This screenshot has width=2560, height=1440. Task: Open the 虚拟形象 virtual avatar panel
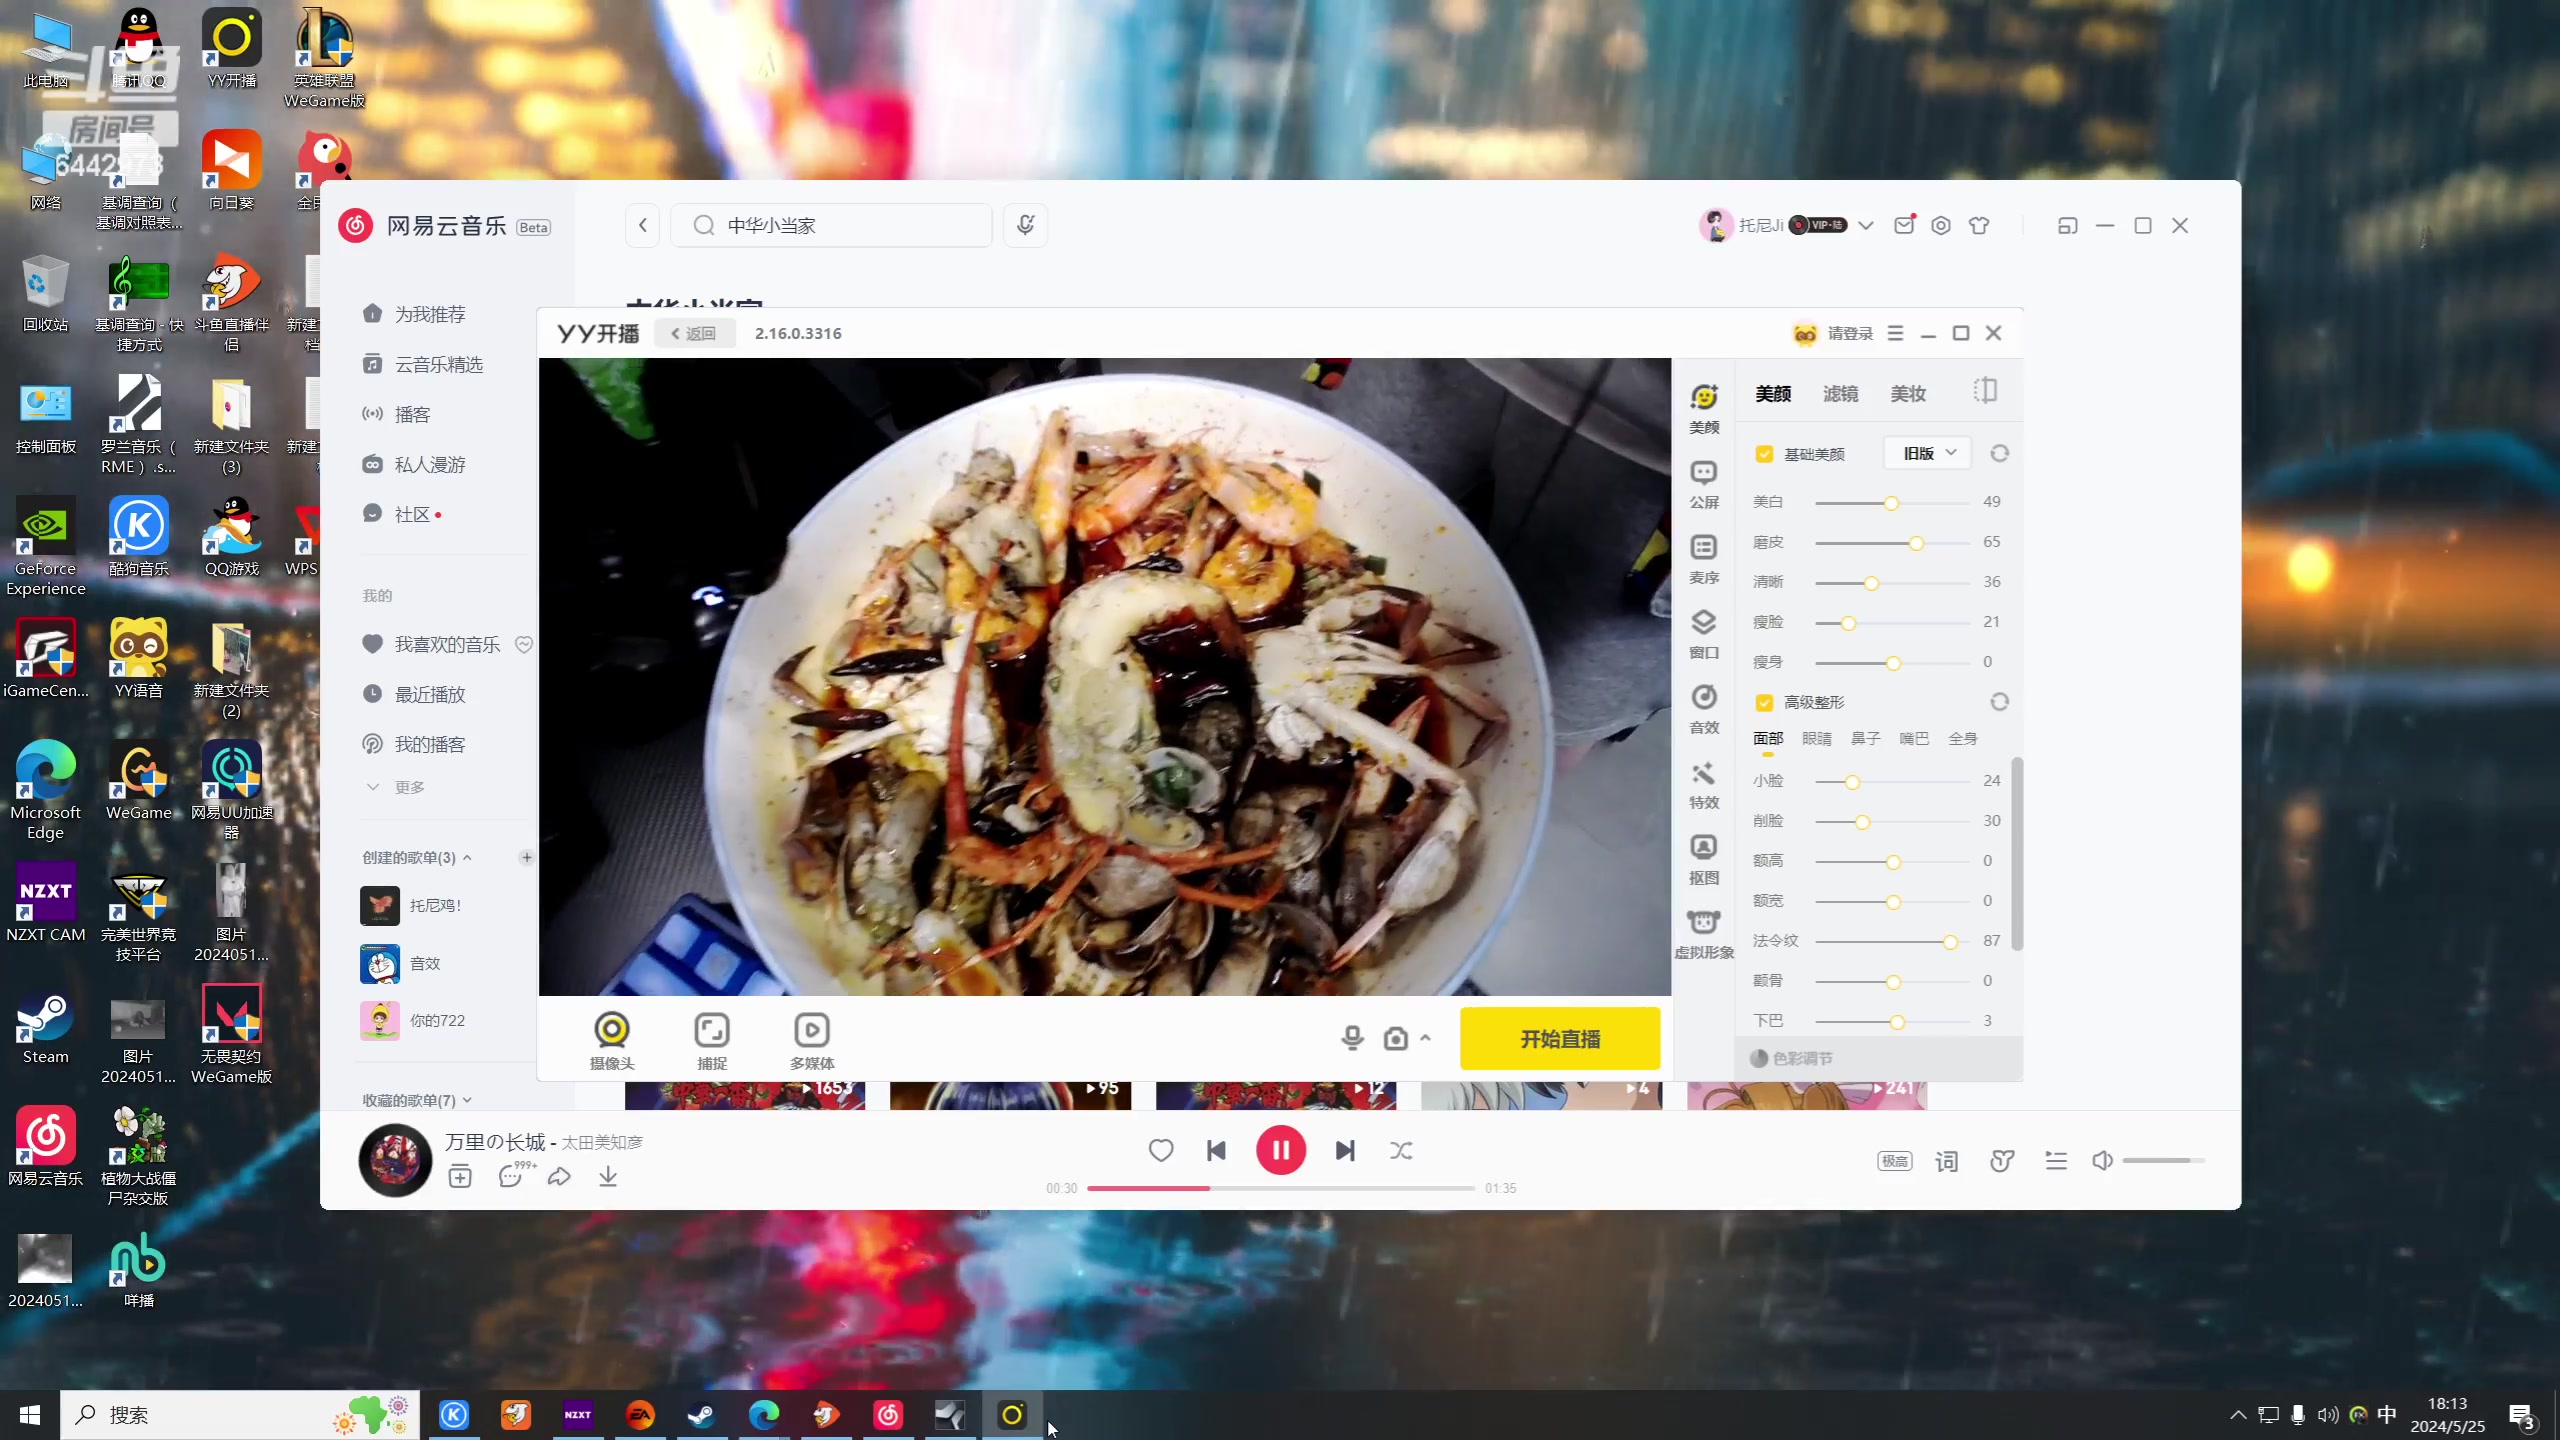point(1704,934)
